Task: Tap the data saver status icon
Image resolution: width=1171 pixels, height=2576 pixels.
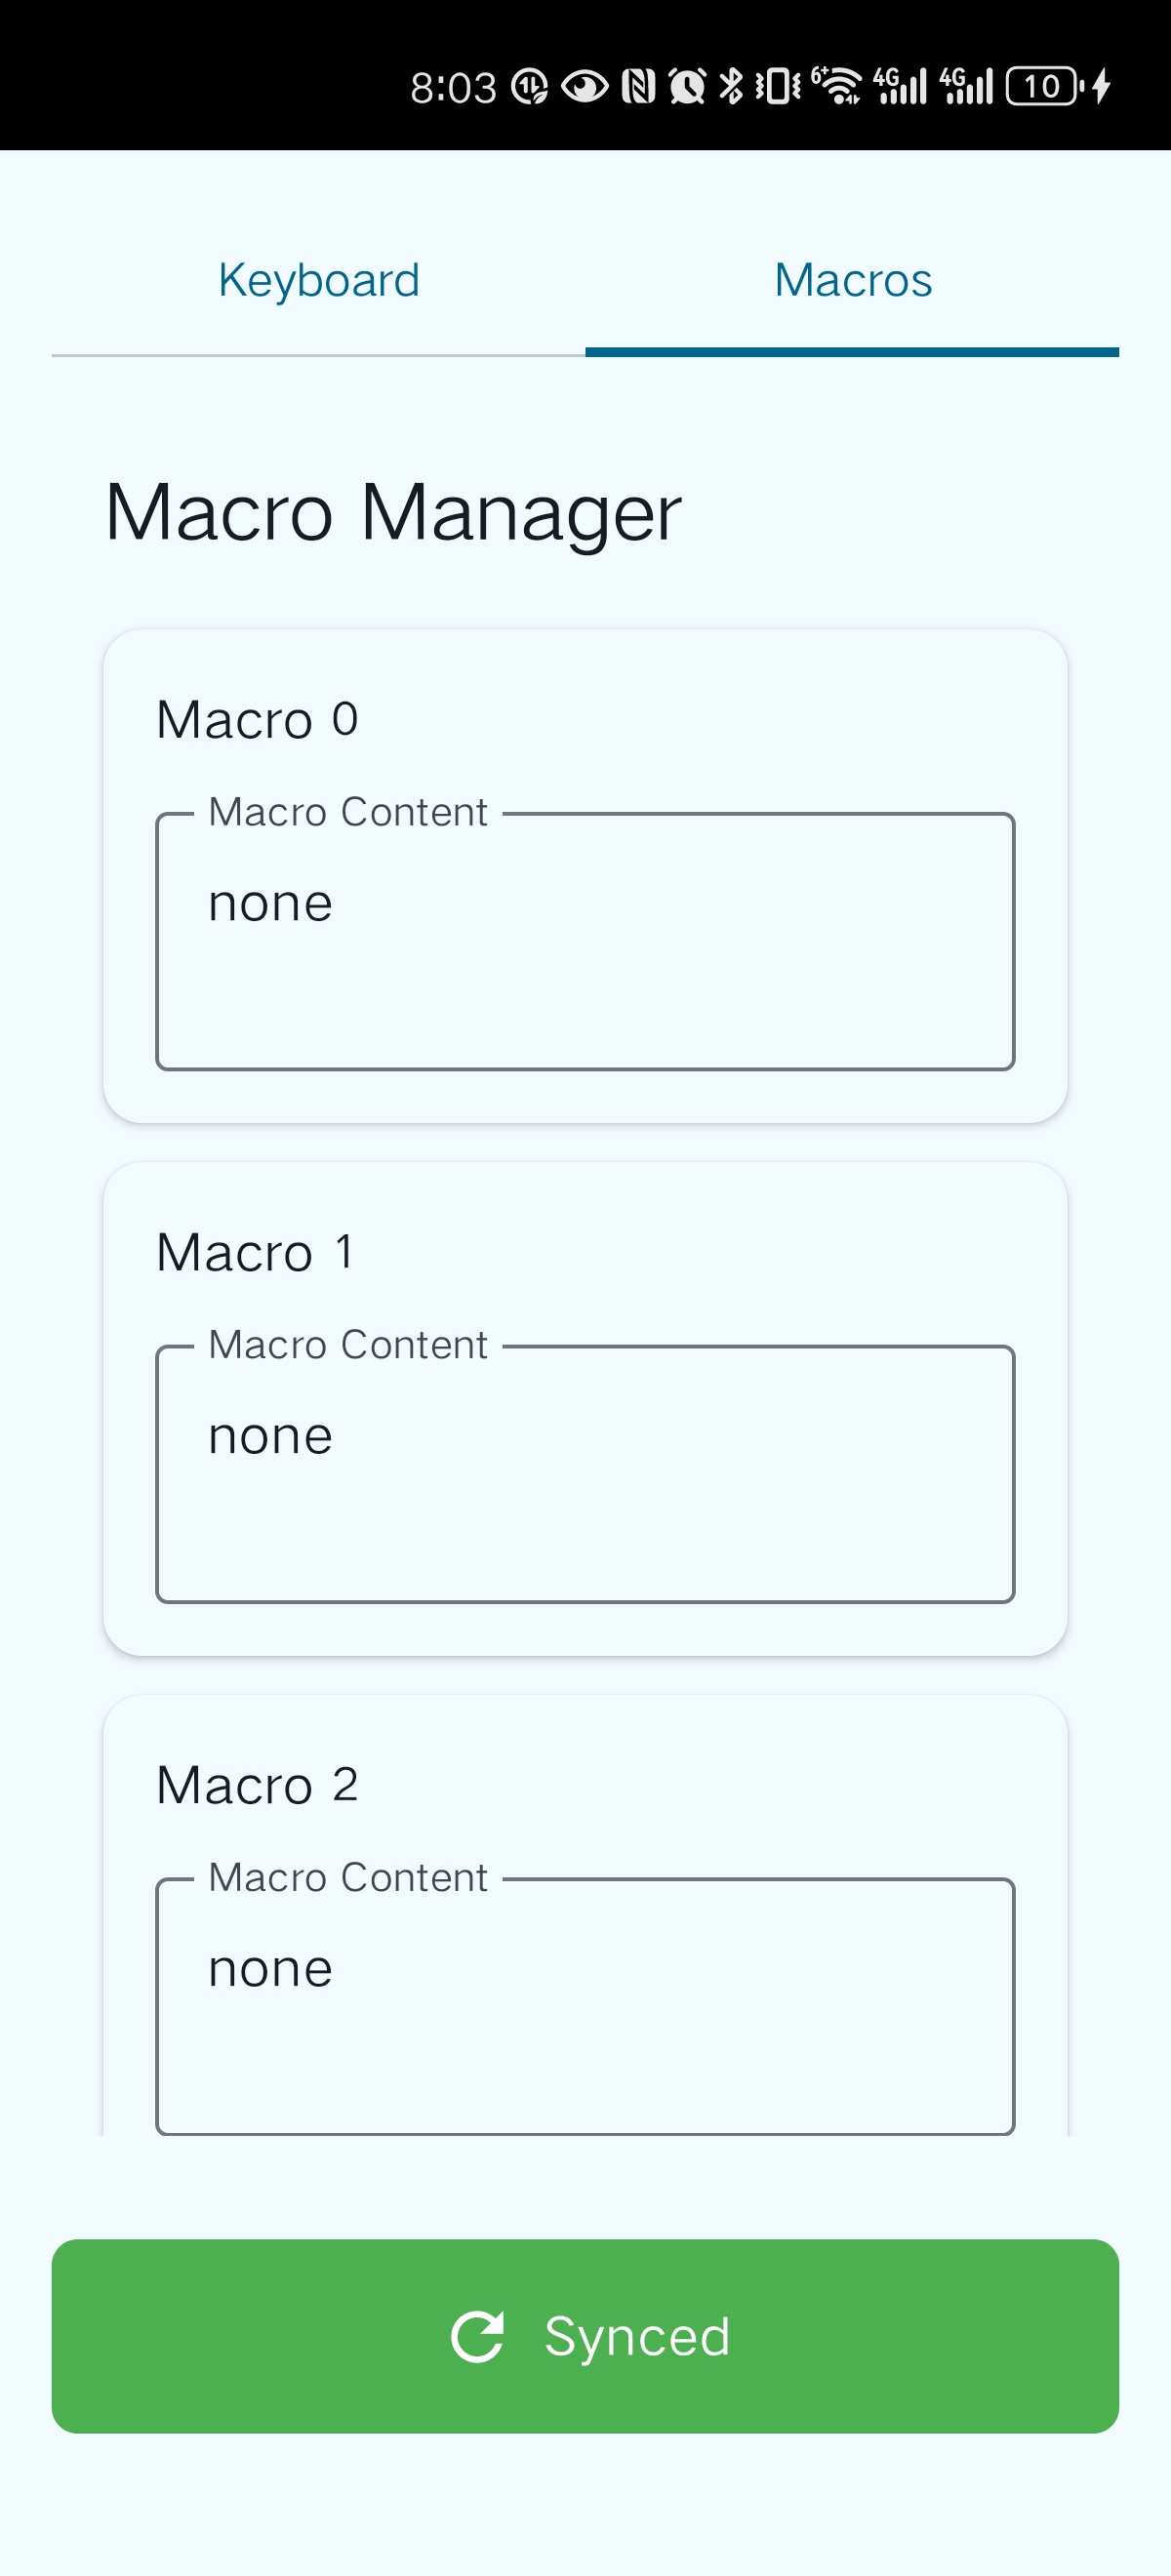Action: click(529, 87)
